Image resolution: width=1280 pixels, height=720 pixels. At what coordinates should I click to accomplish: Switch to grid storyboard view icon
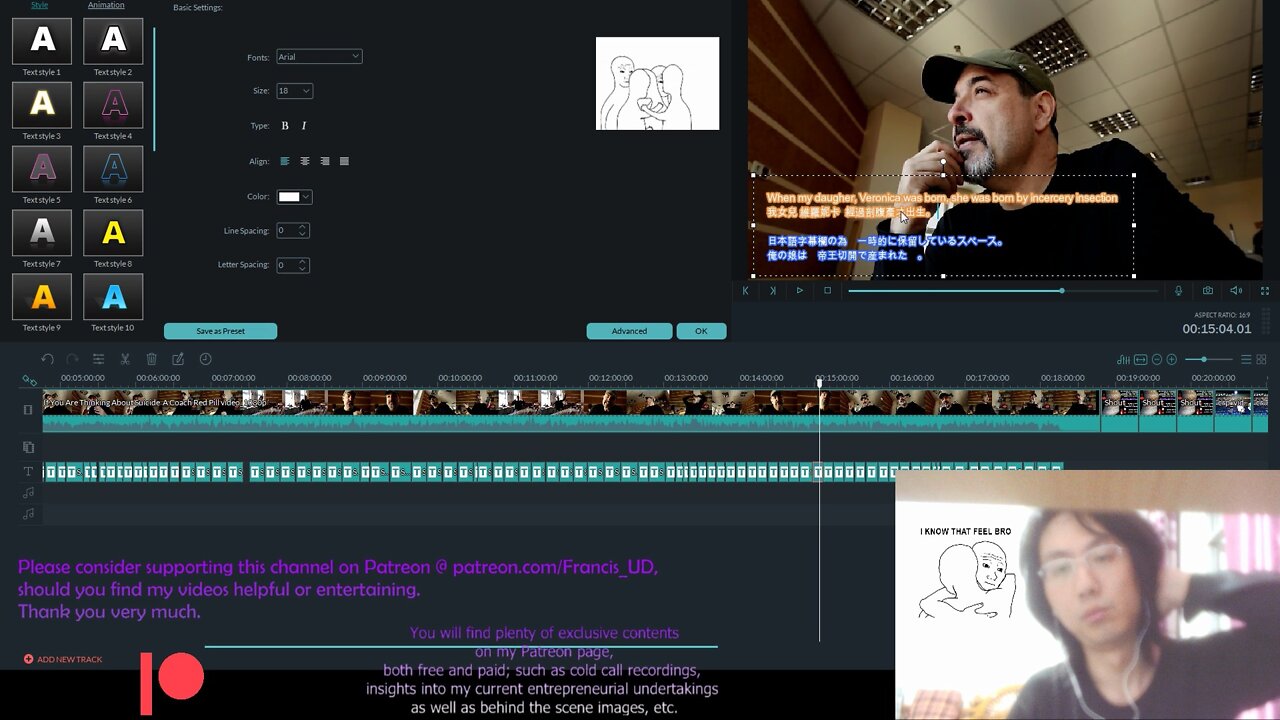click(1261, 359)
